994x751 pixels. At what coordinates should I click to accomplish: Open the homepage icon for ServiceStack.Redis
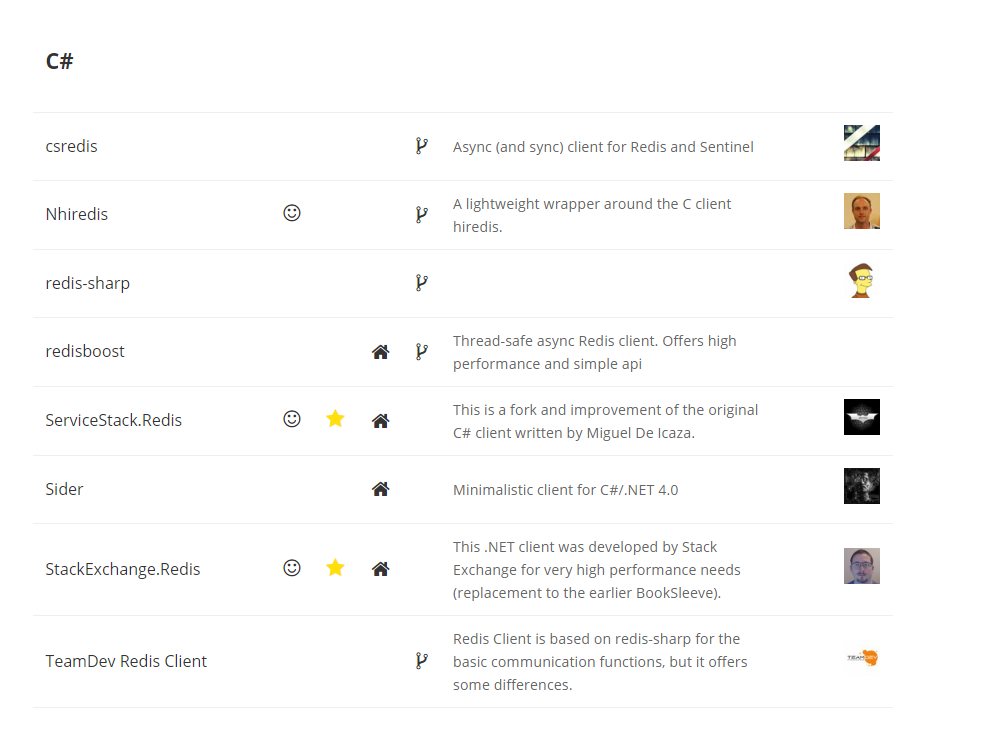pos(380,421)
